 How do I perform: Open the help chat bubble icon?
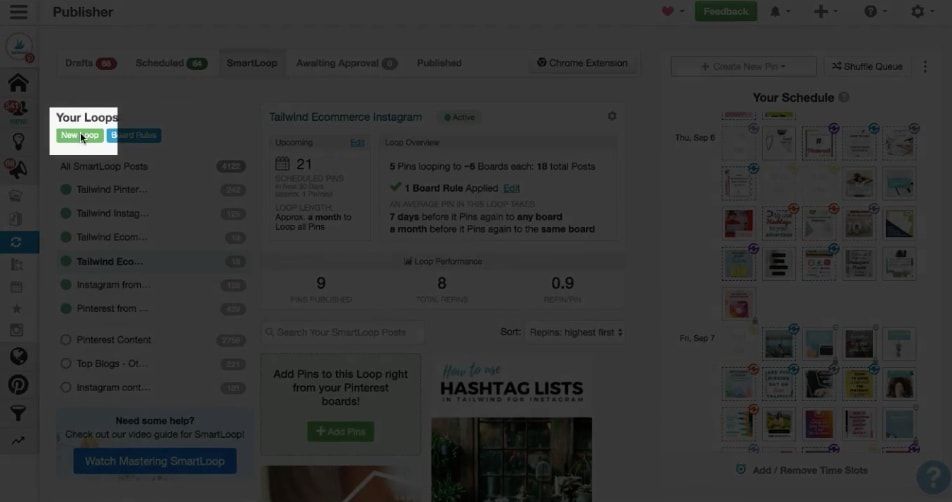pos(933,477)
